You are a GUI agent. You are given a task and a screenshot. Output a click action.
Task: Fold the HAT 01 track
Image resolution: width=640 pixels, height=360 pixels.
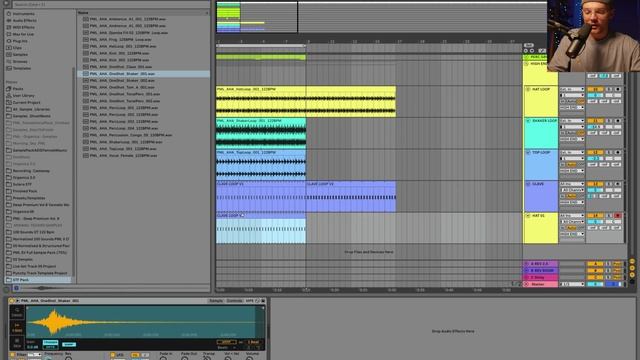(x=528, y=216)
